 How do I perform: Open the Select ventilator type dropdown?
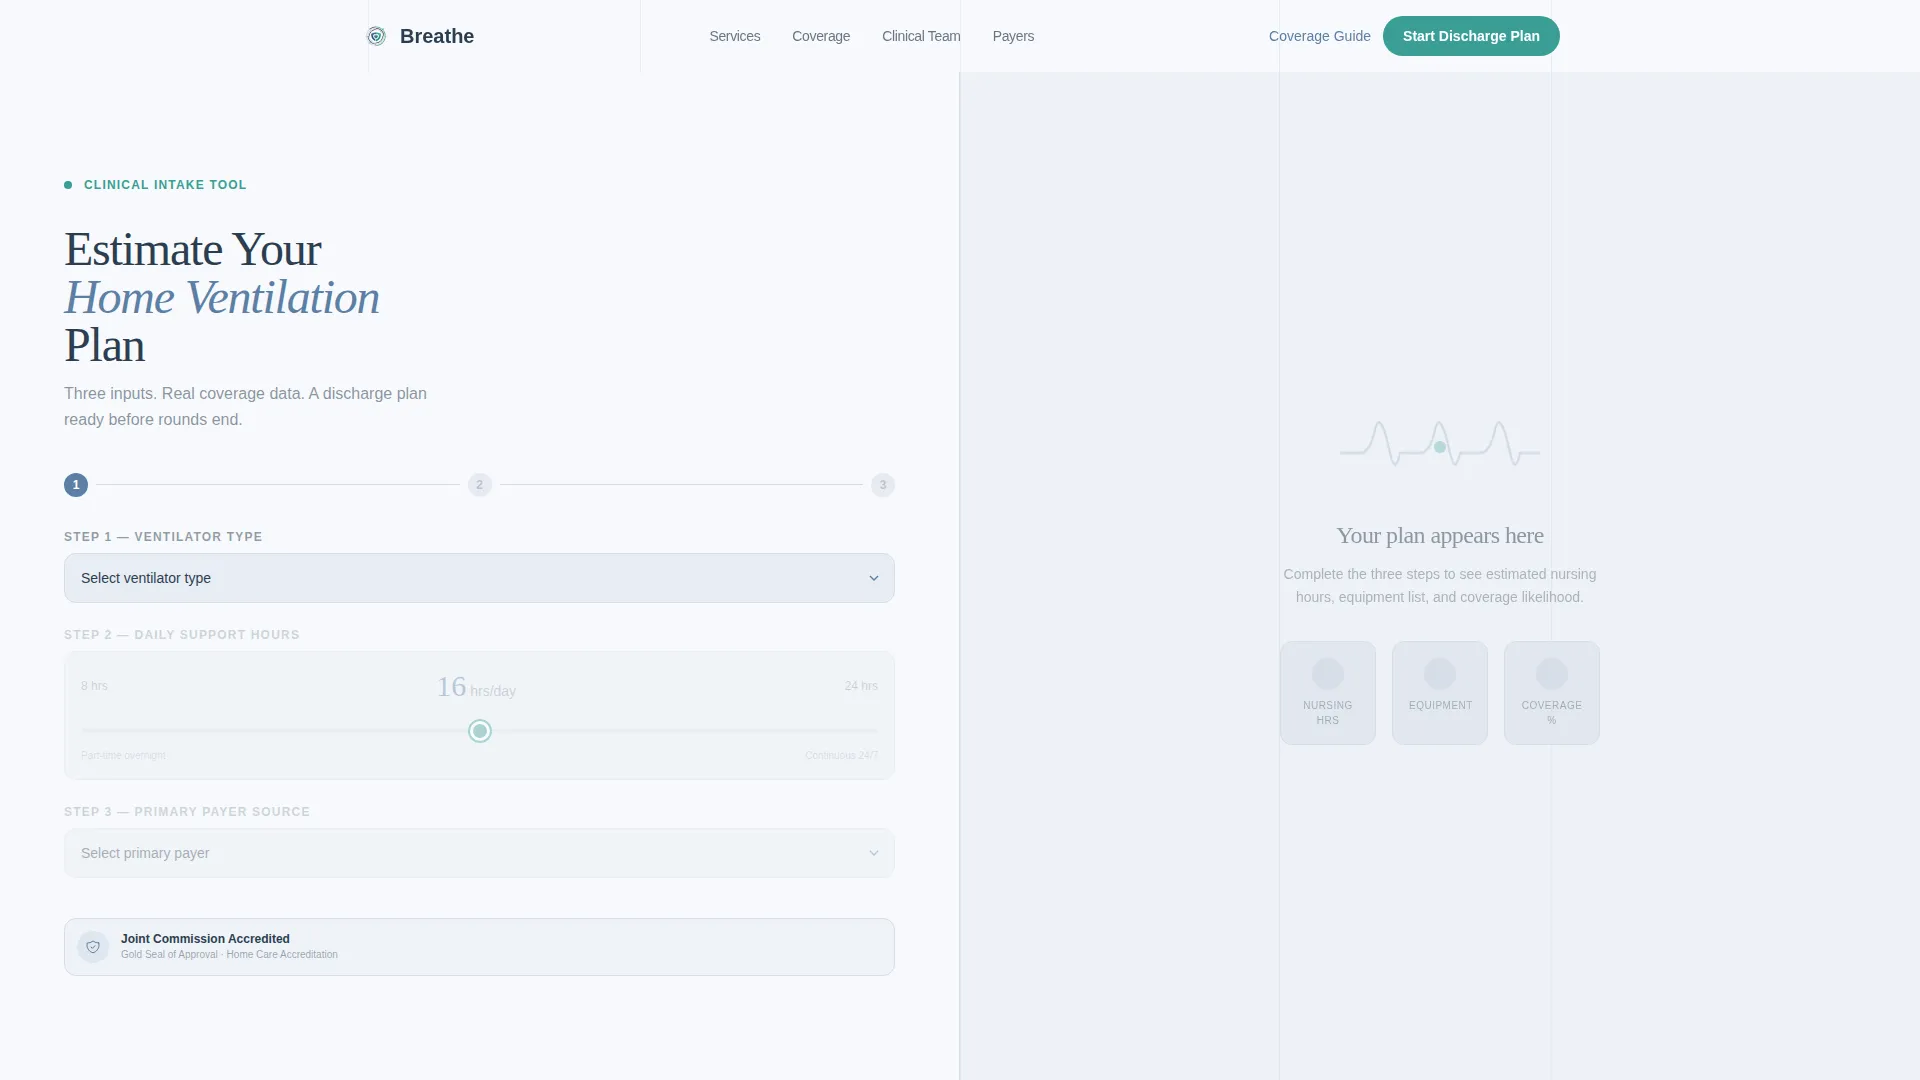coord(479,578)
